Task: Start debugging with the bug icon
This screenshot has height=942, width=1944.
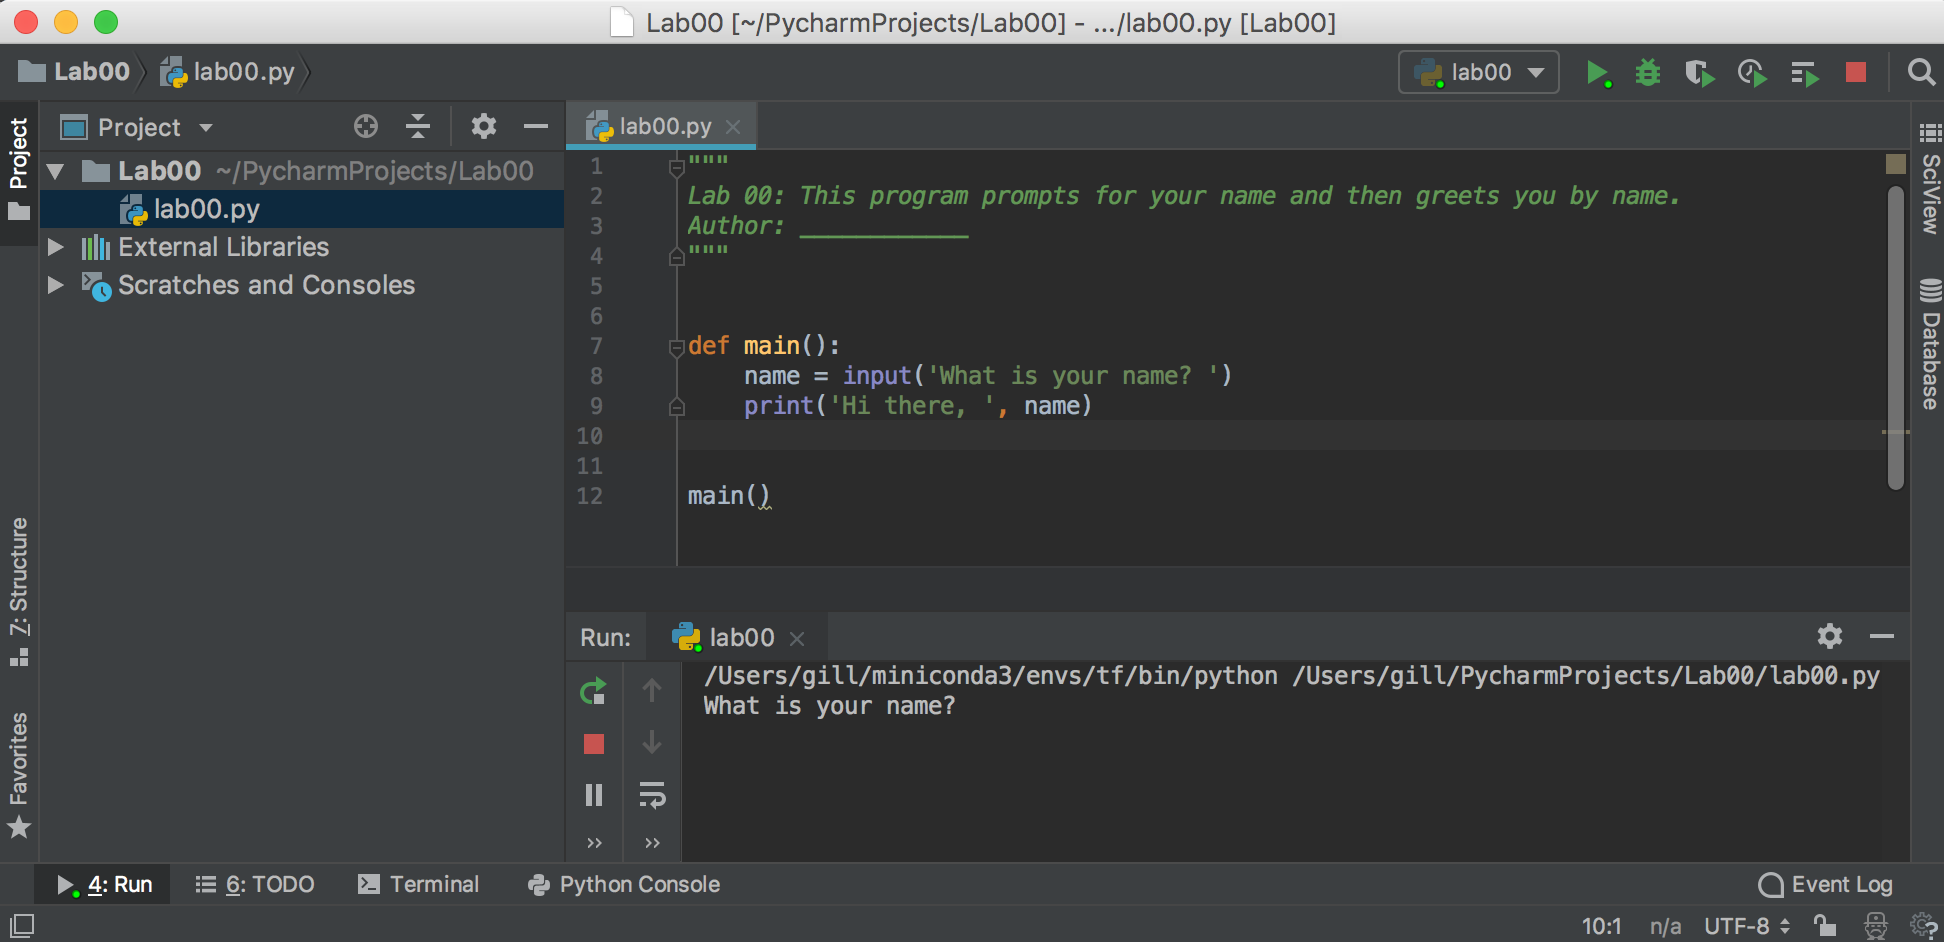Action: 1648,73
